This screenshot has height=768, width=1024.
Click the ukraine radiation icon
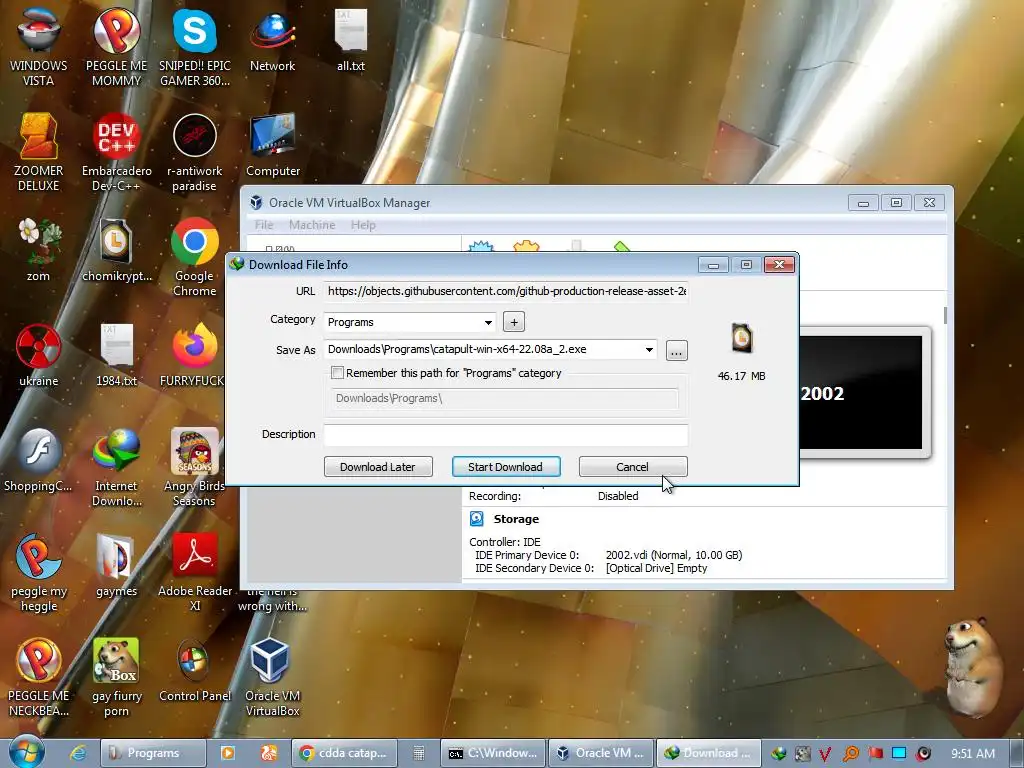pyautogui.click(x=38, y=355)
